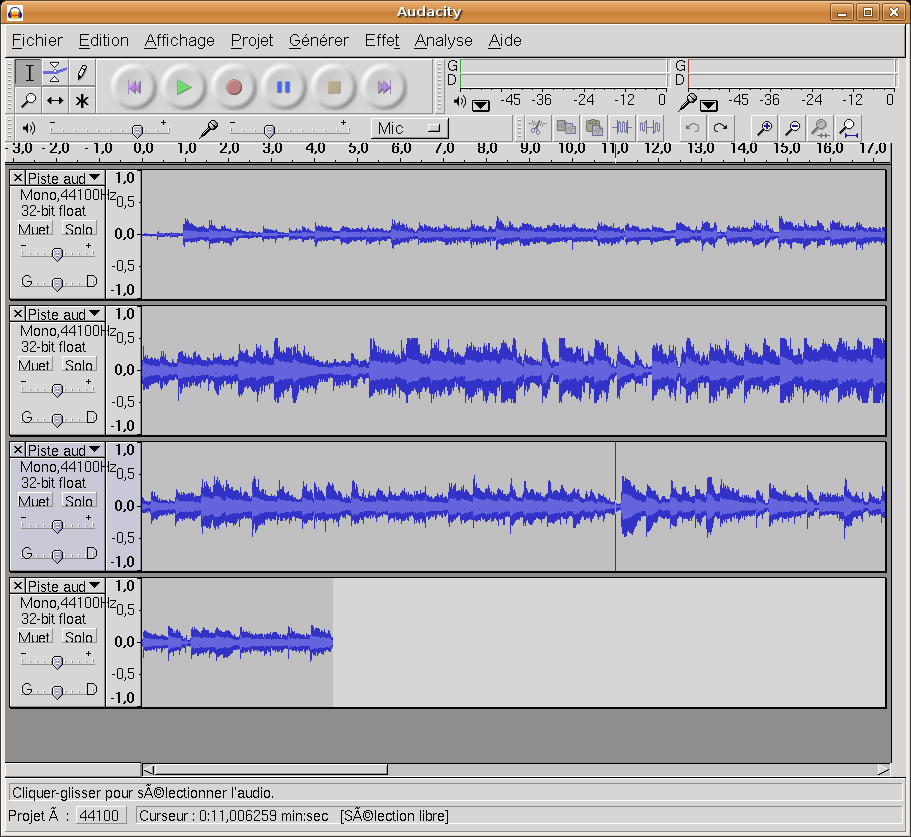Stop playback with the yellow Stop button
Viewport: 911px width, 837px height.
(x=334, y=87)
